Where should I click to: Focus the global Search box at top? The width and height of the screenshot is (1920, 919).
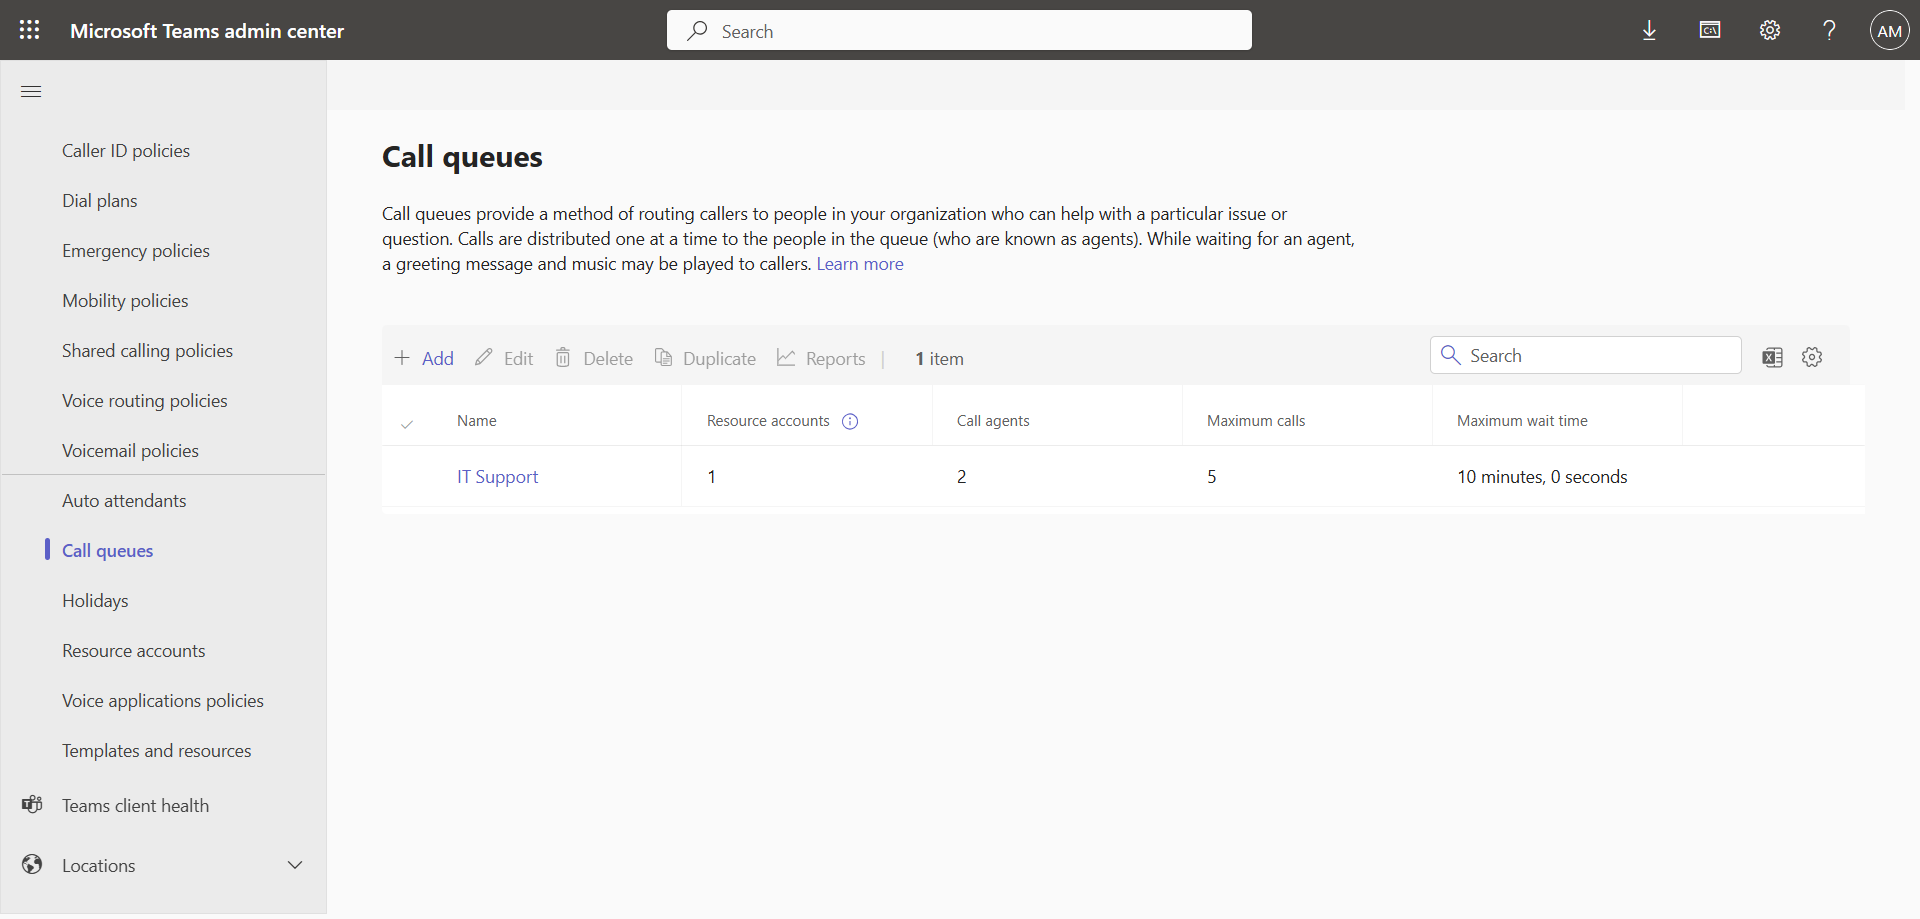click(x=958, y=31)
